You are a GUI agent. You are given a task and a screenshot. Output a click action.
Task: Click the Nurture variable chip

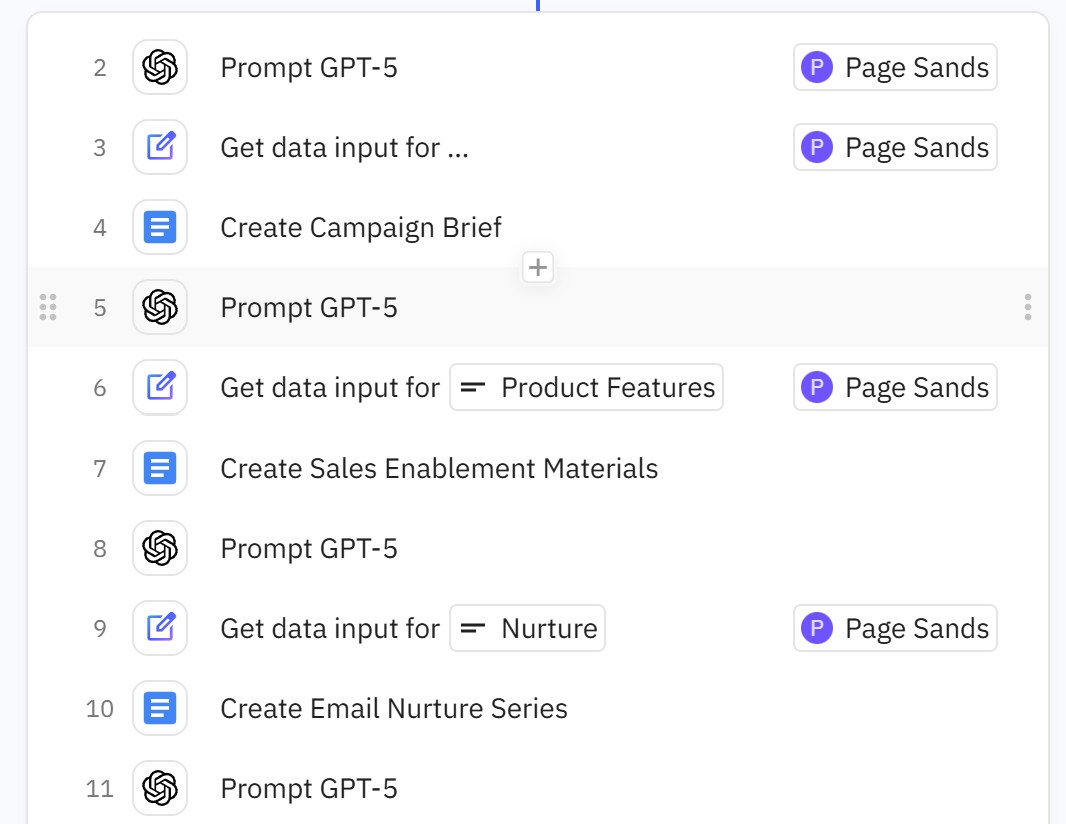tap(528, 629)
